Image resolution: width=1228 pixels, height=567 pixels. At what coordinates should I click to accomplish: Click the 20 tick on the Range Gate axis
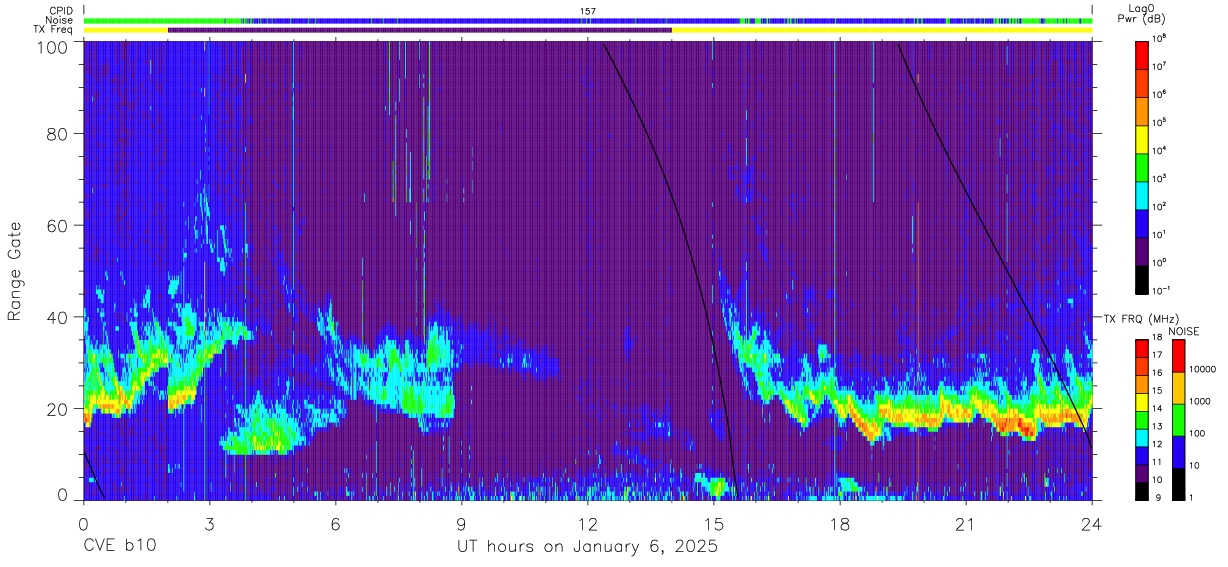point(59,408)
